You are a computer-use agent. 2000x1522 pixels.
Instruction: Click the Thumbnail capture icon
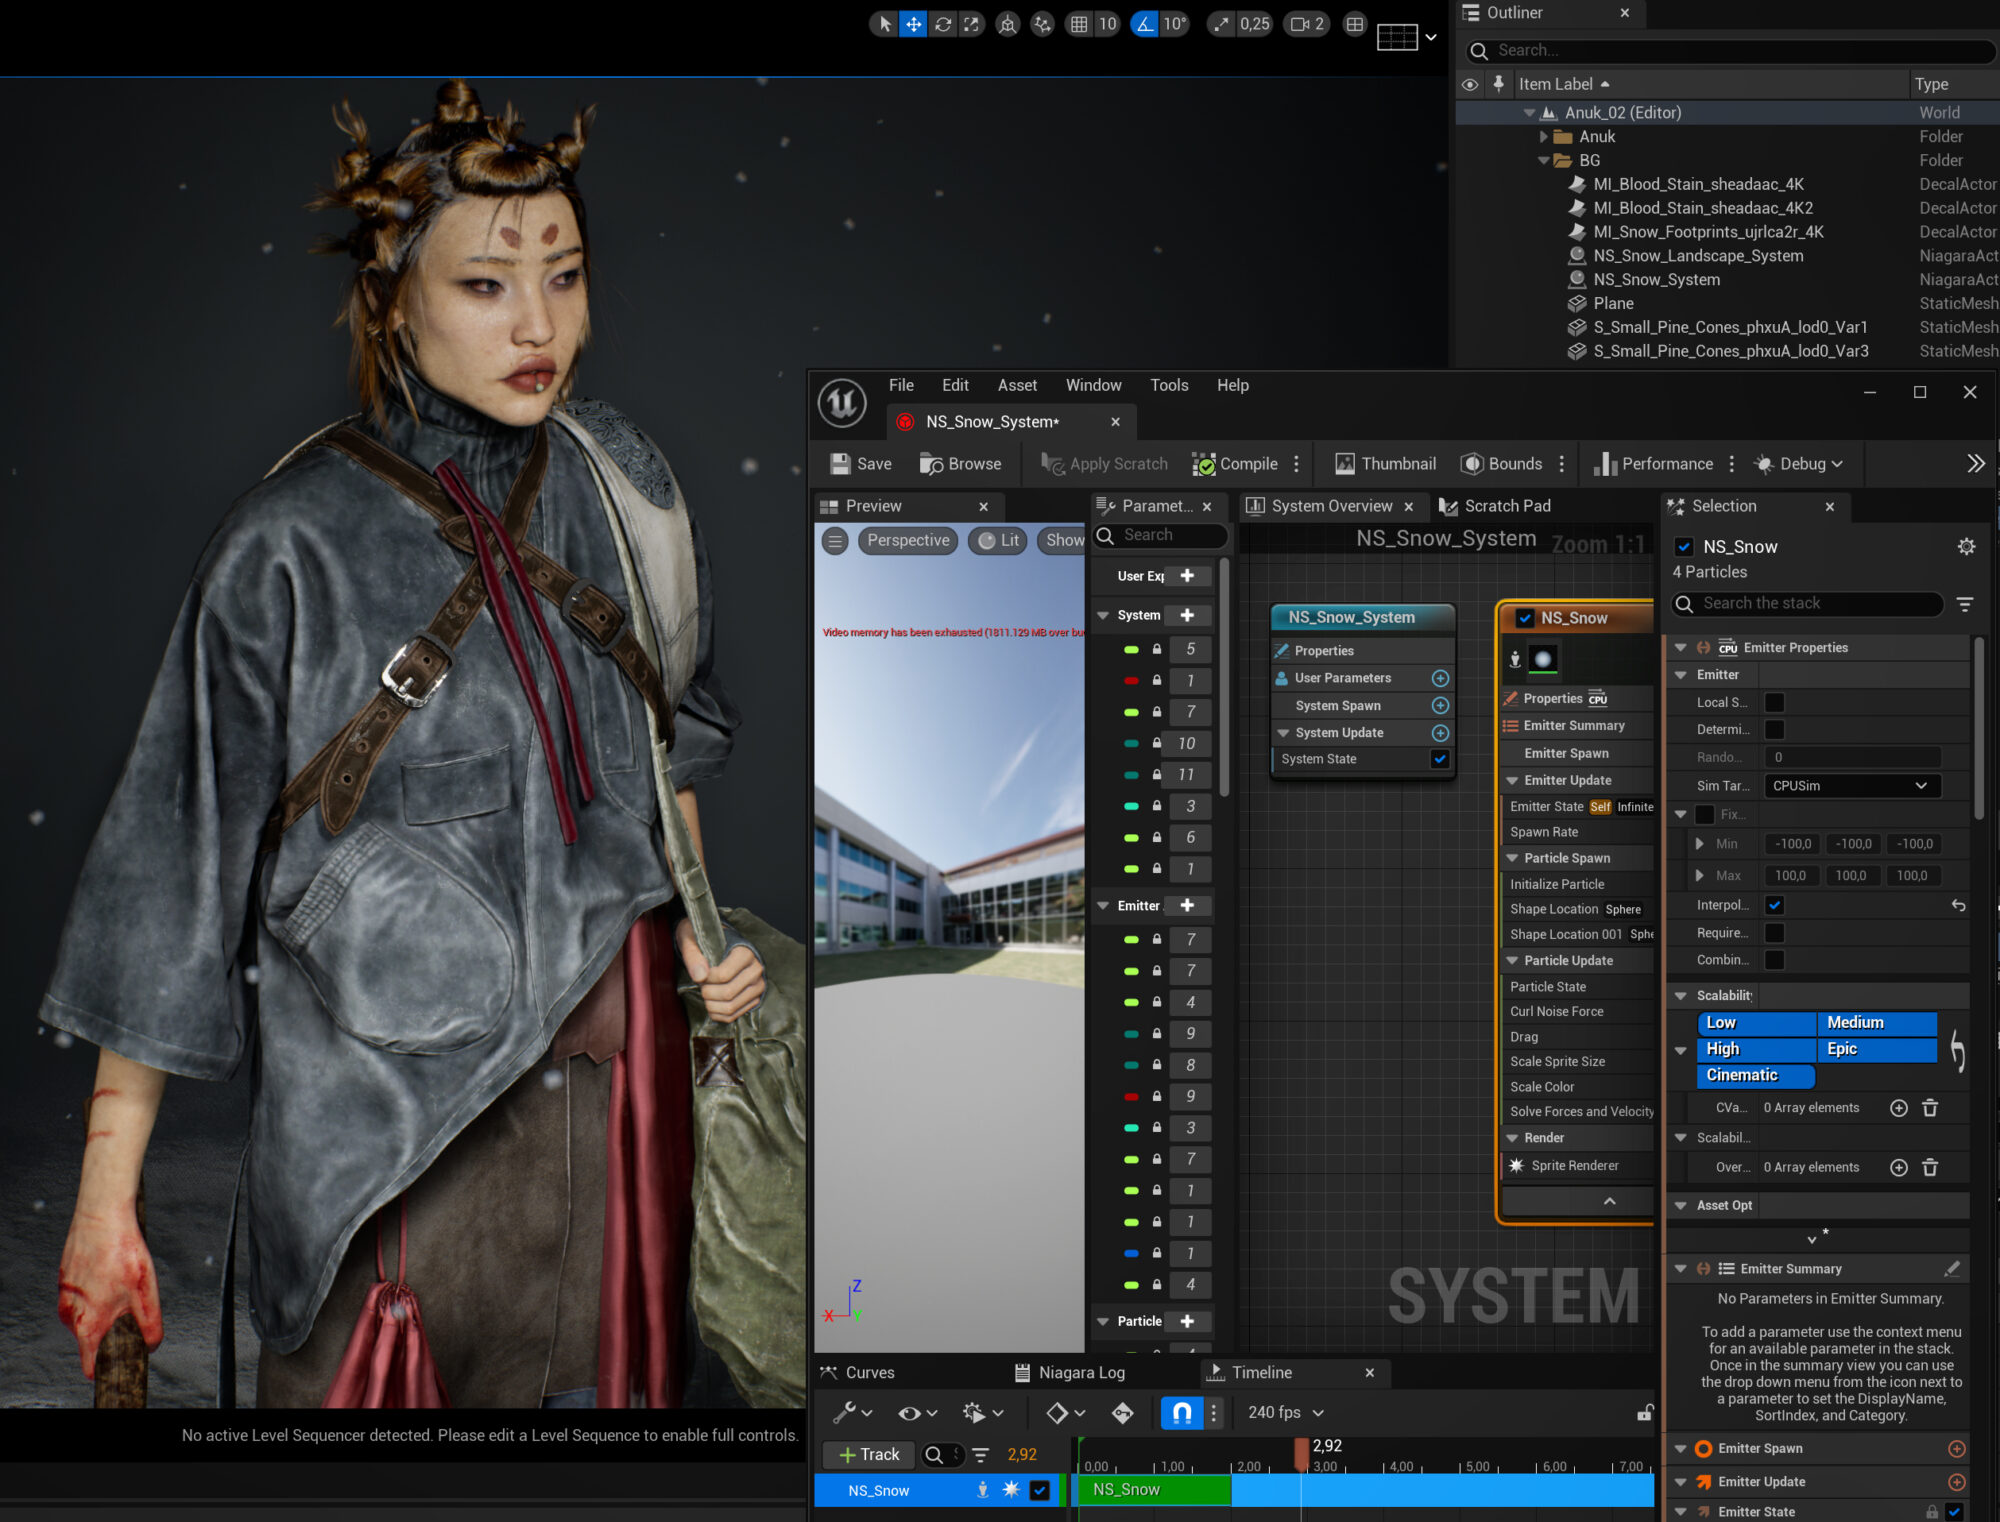[x=1345, y=464]
